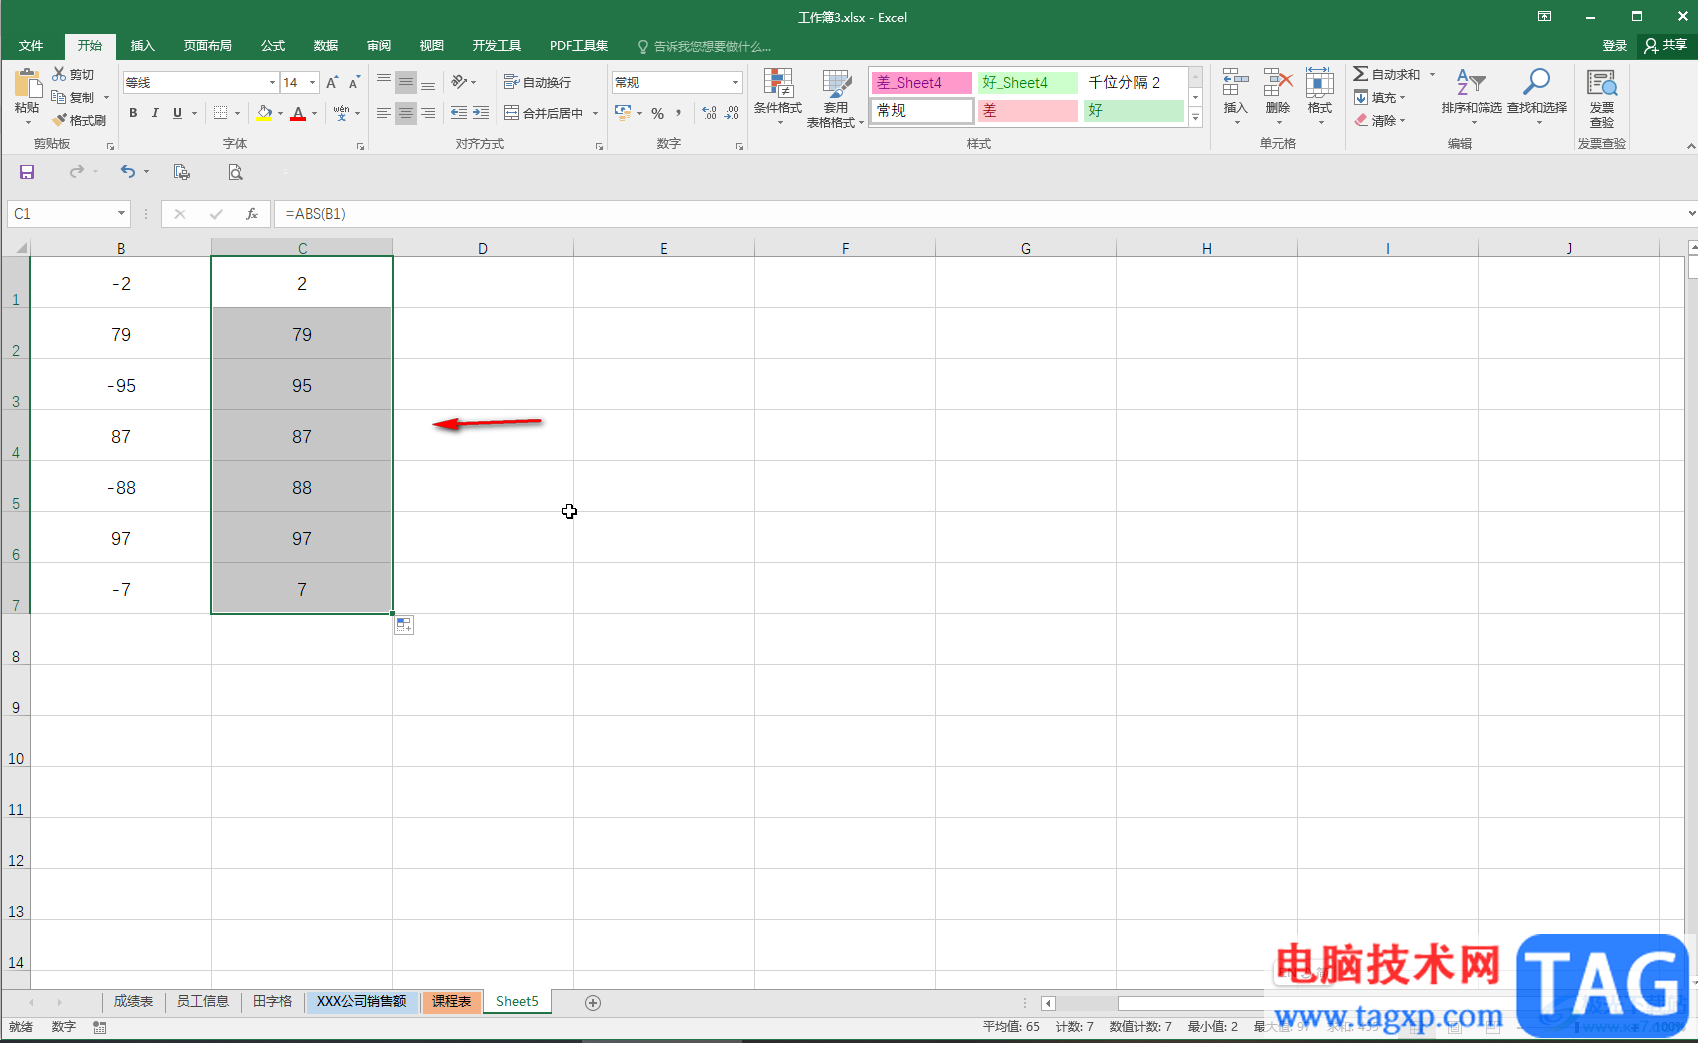Viewport: 1698px width, 1043px height.
Task: Apply comma style number format
Action: 678,113
